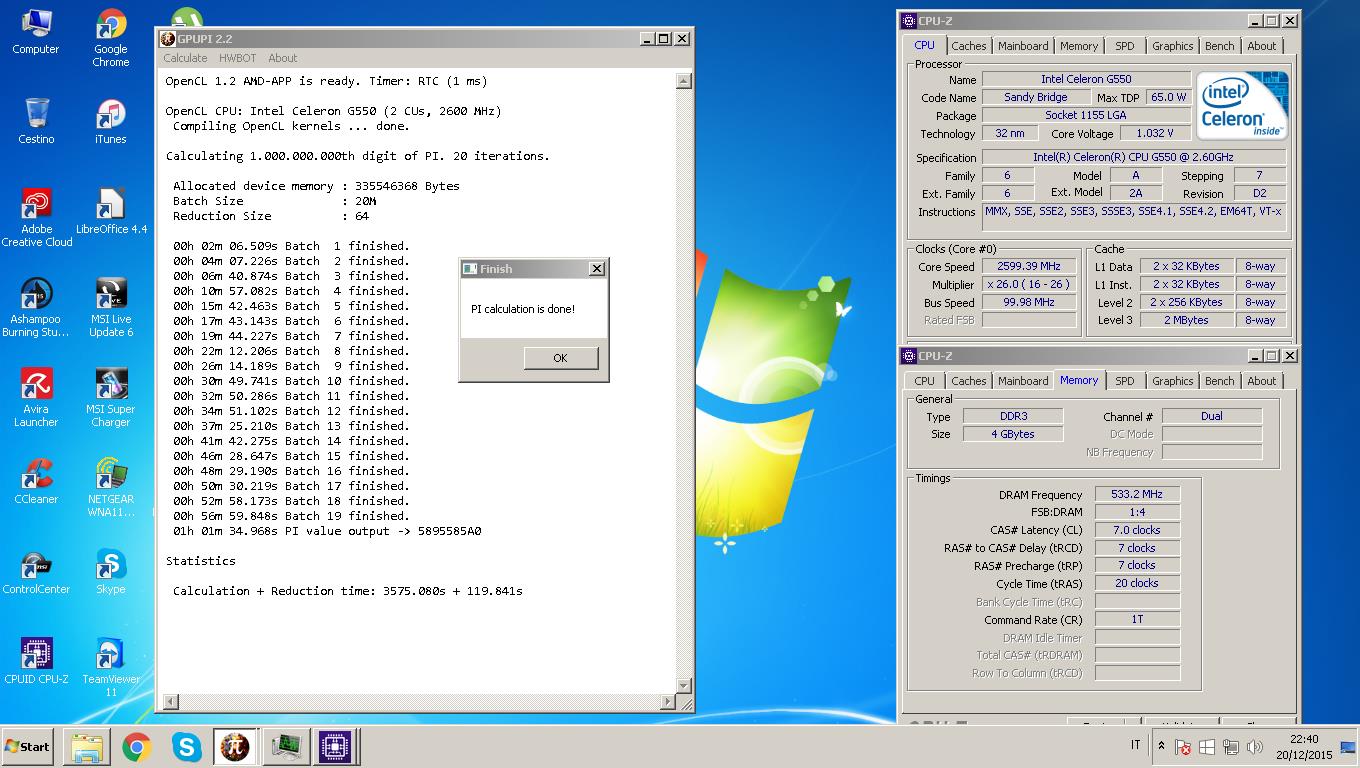Select the GPUPI taskbar button

pyautogui.click(x=235, y=747)
